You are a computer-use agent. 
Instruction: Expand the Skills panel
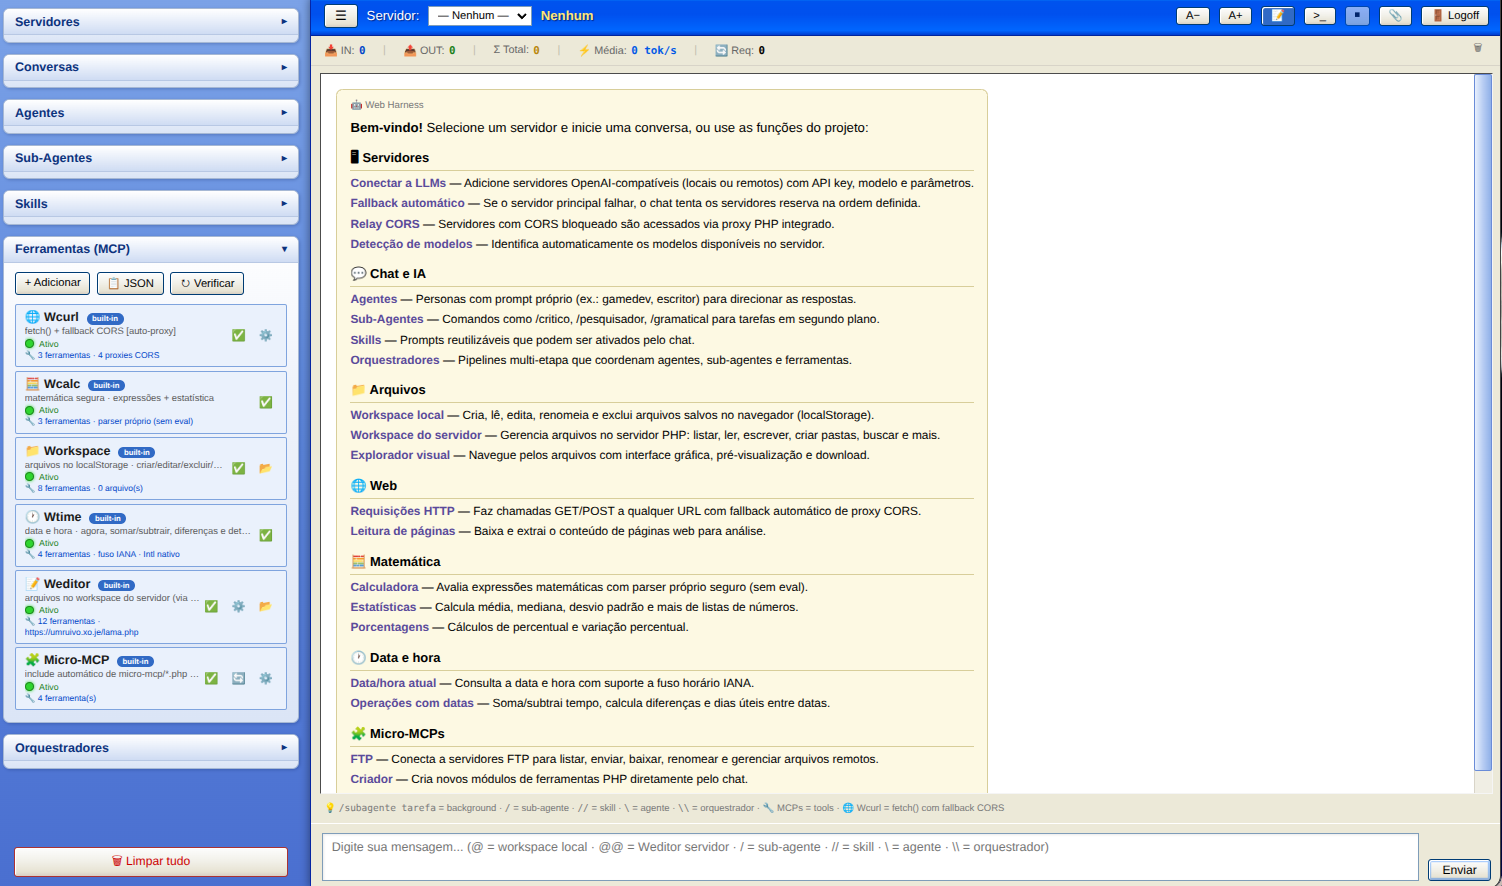pyautogui.click(x=151, y=204)
